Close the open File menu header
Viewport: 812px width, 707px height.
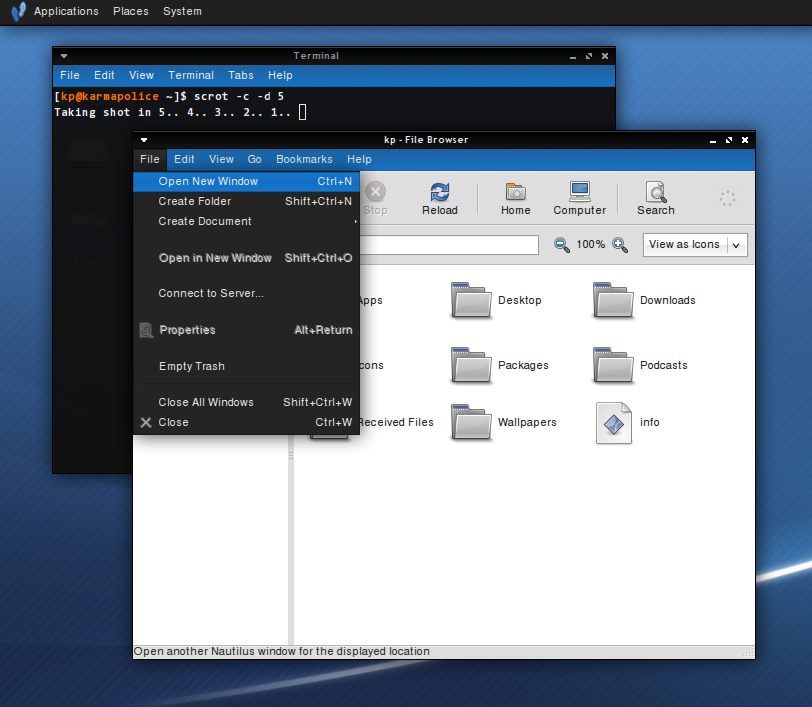coord(150,159)
